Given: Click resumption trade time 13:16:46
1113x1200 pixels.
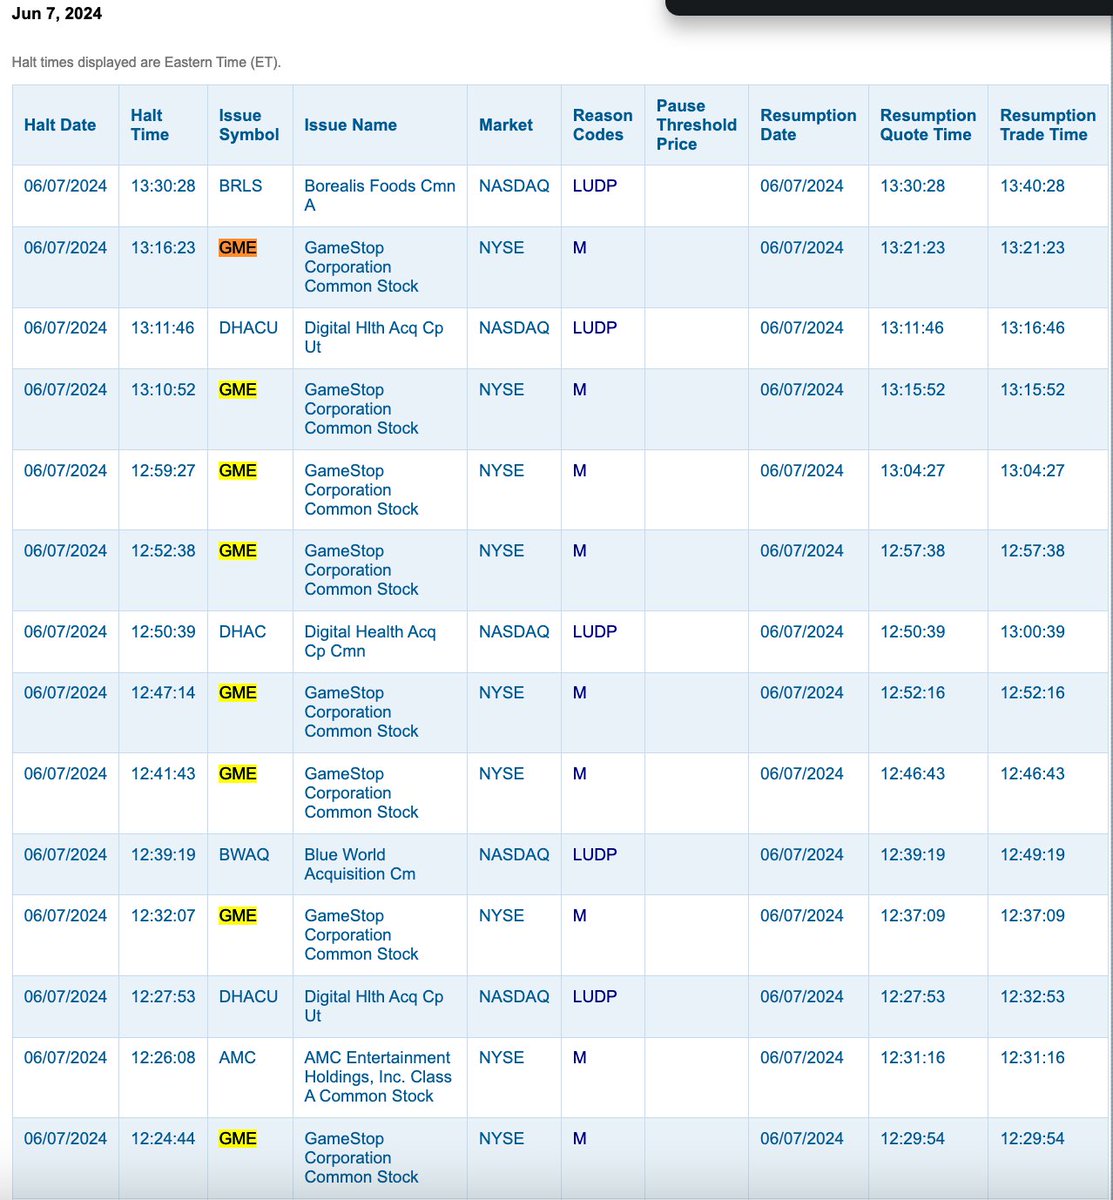Looking at the screenshot, I should [x=1033, y=328].
